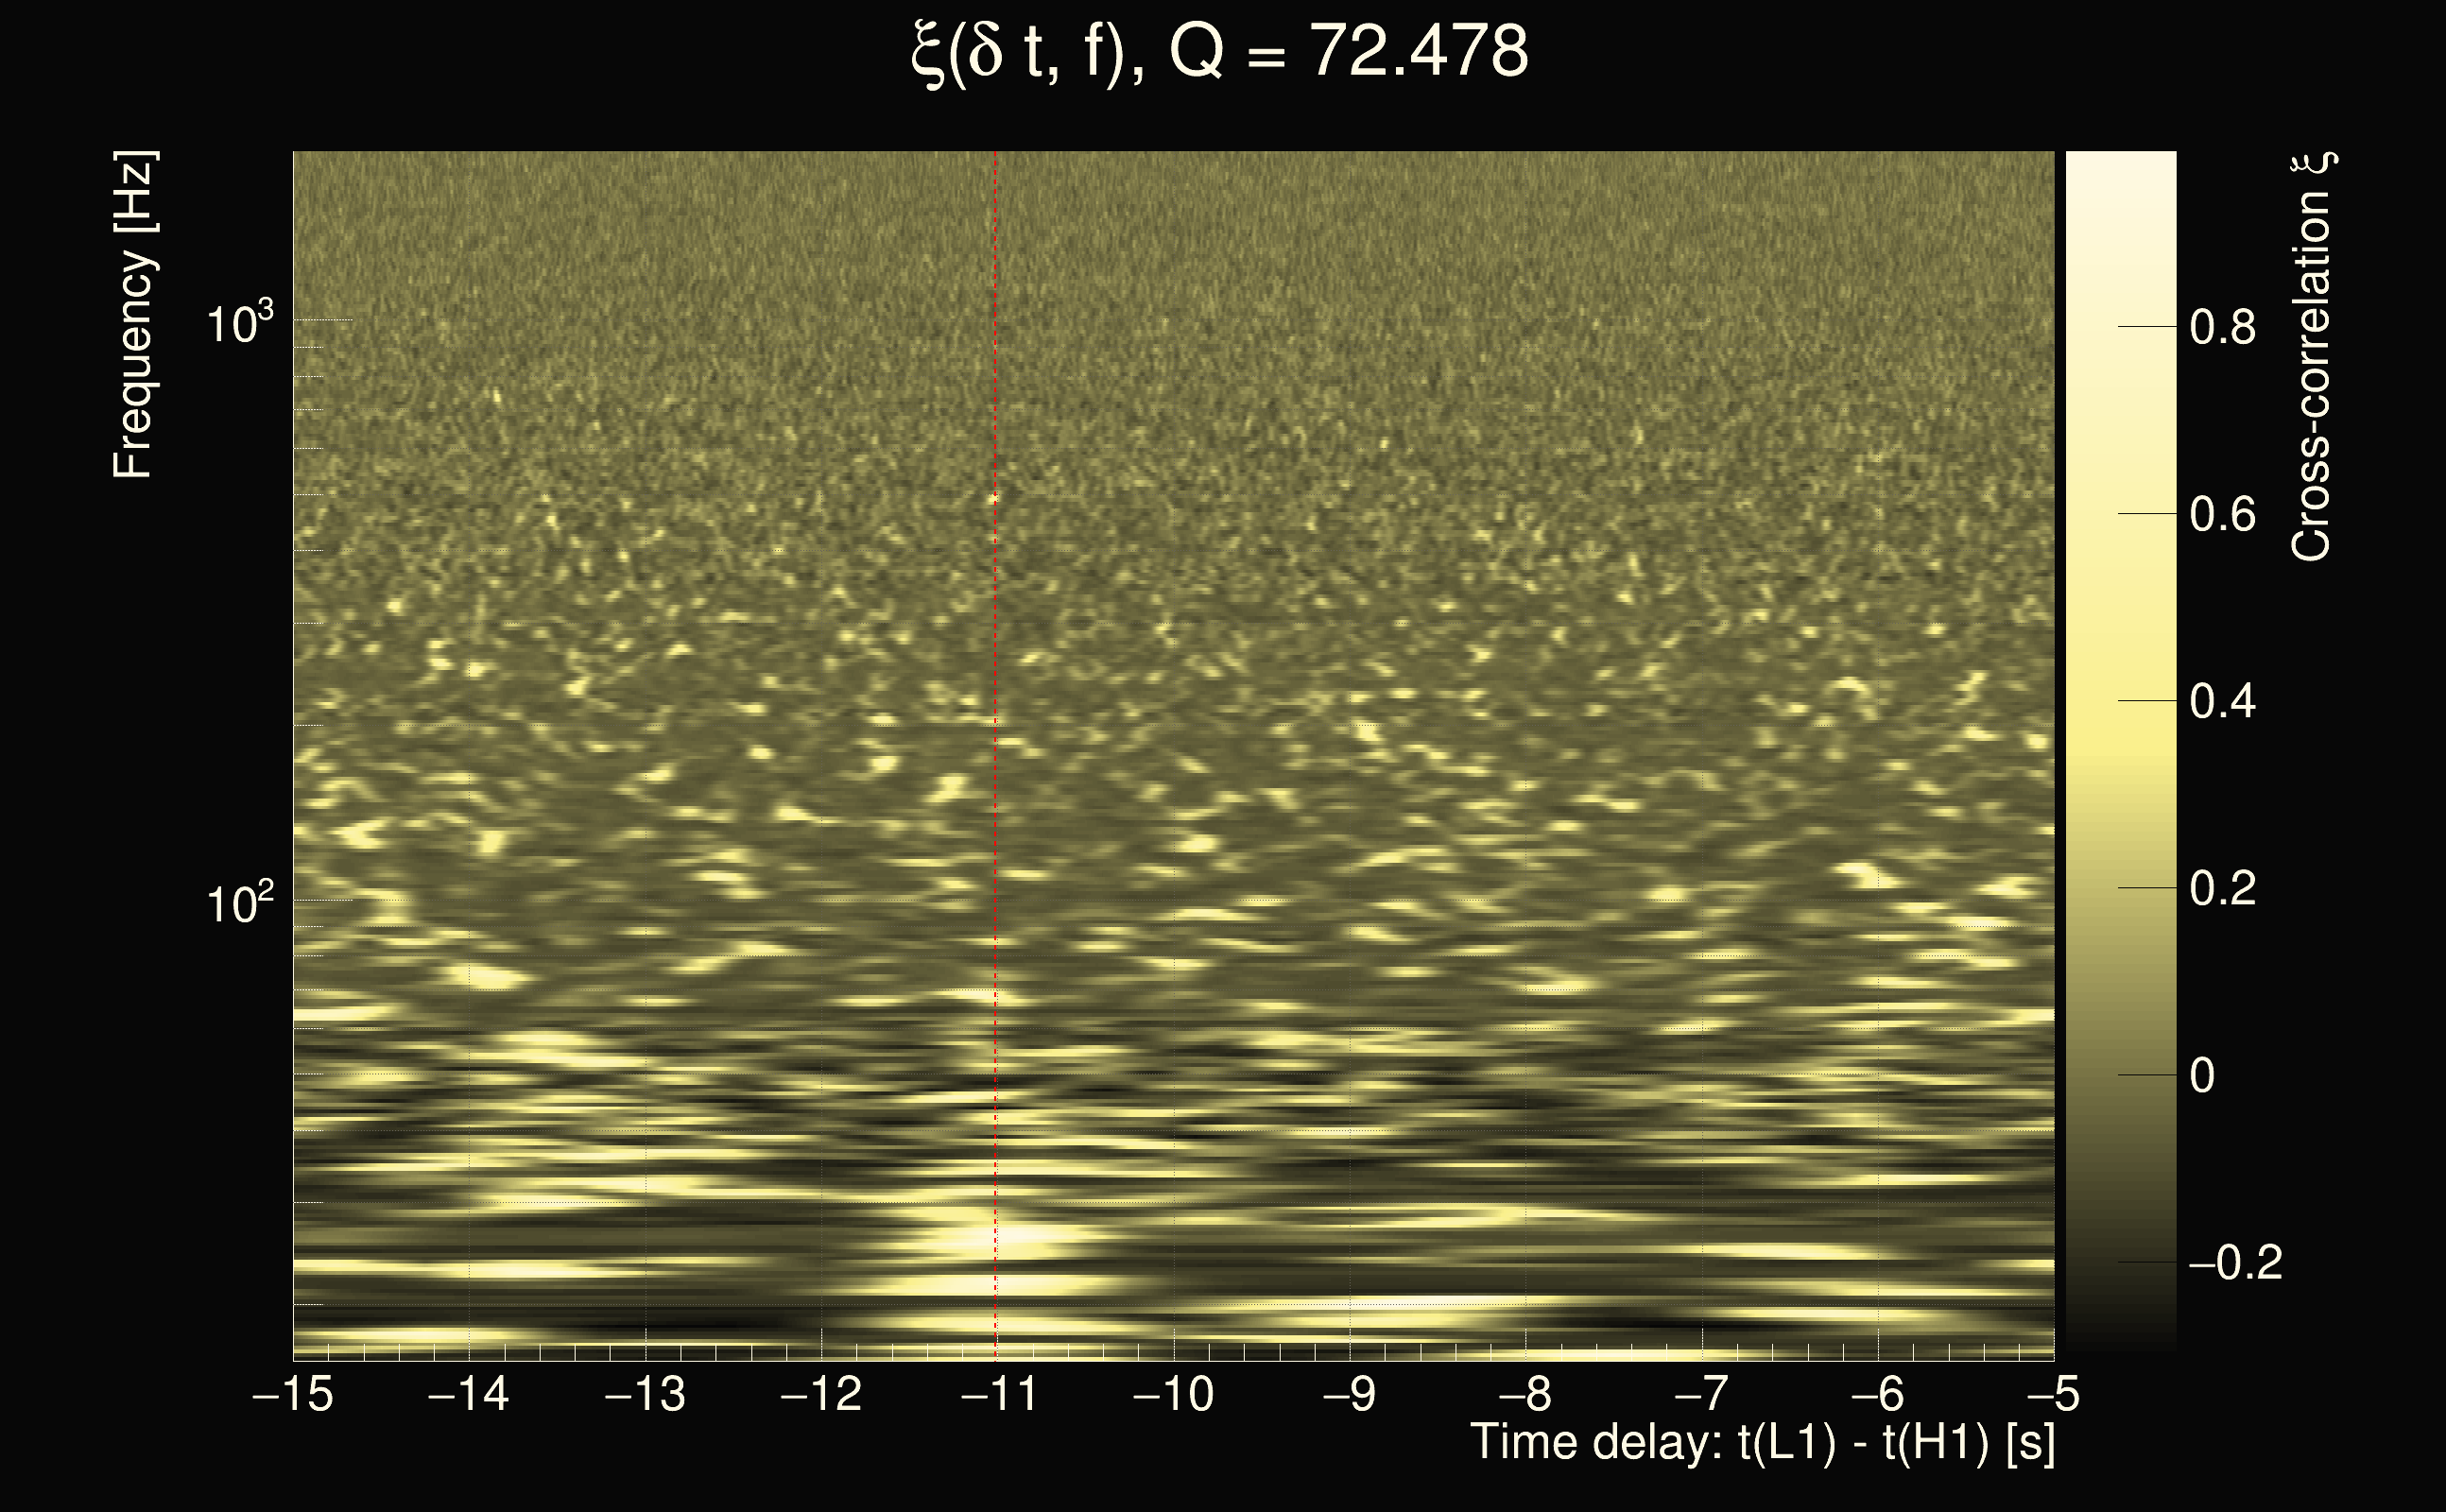Image resolution: width=2446 pixels, height=1512 pixels.
Task: Click the -8 tick label on the x-axis
Action: [1526, 1394]
